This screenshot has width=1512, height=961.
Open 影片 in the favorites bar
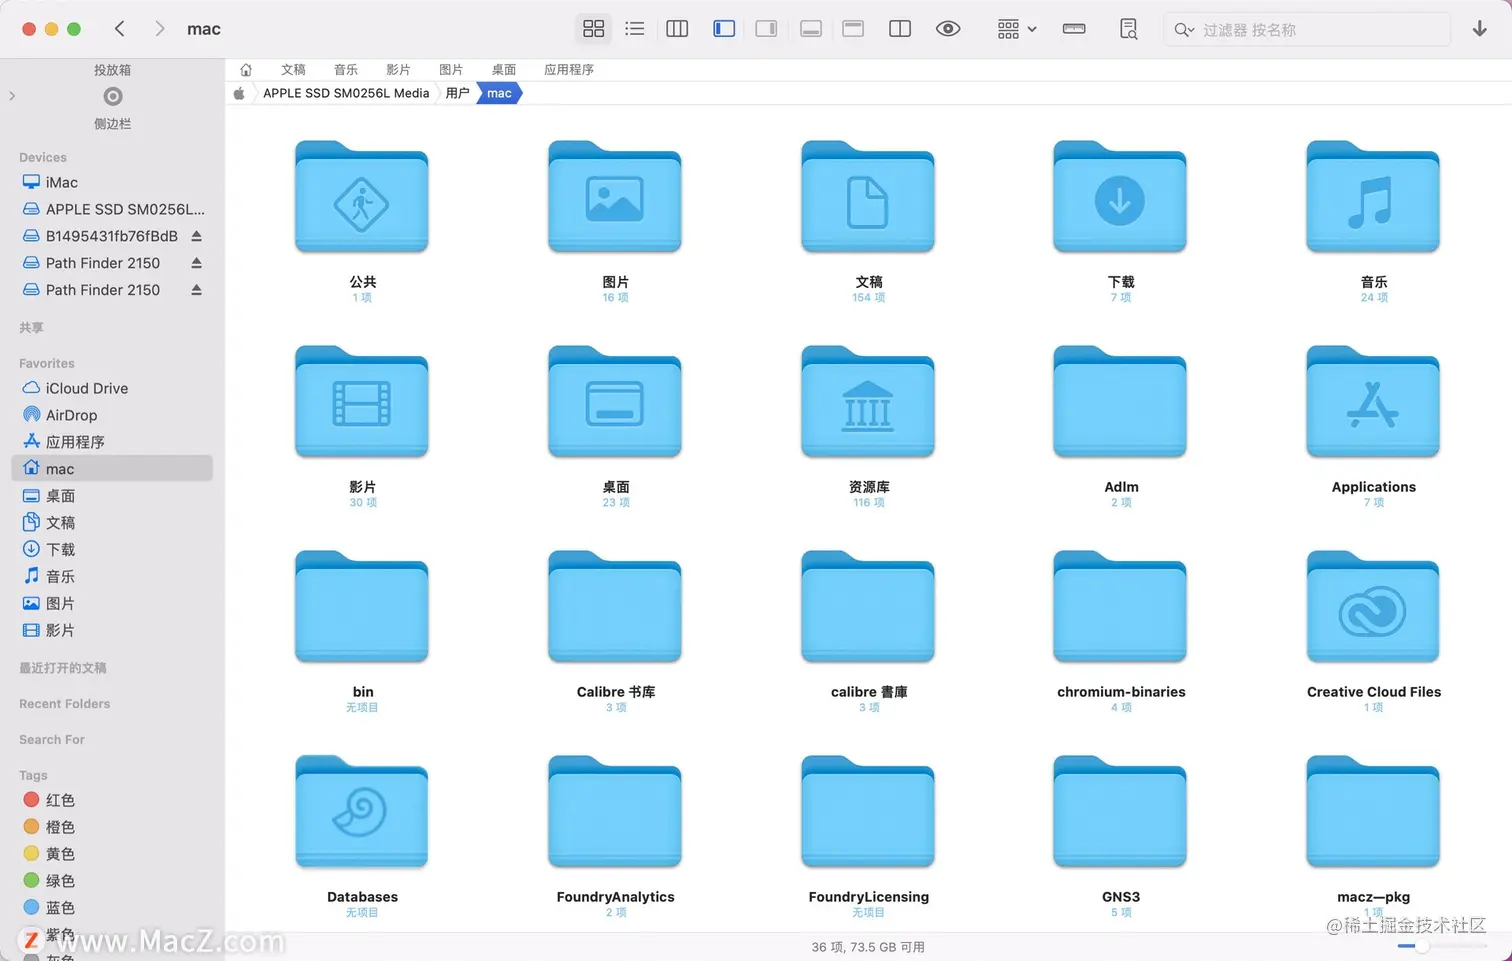point(398,70)
